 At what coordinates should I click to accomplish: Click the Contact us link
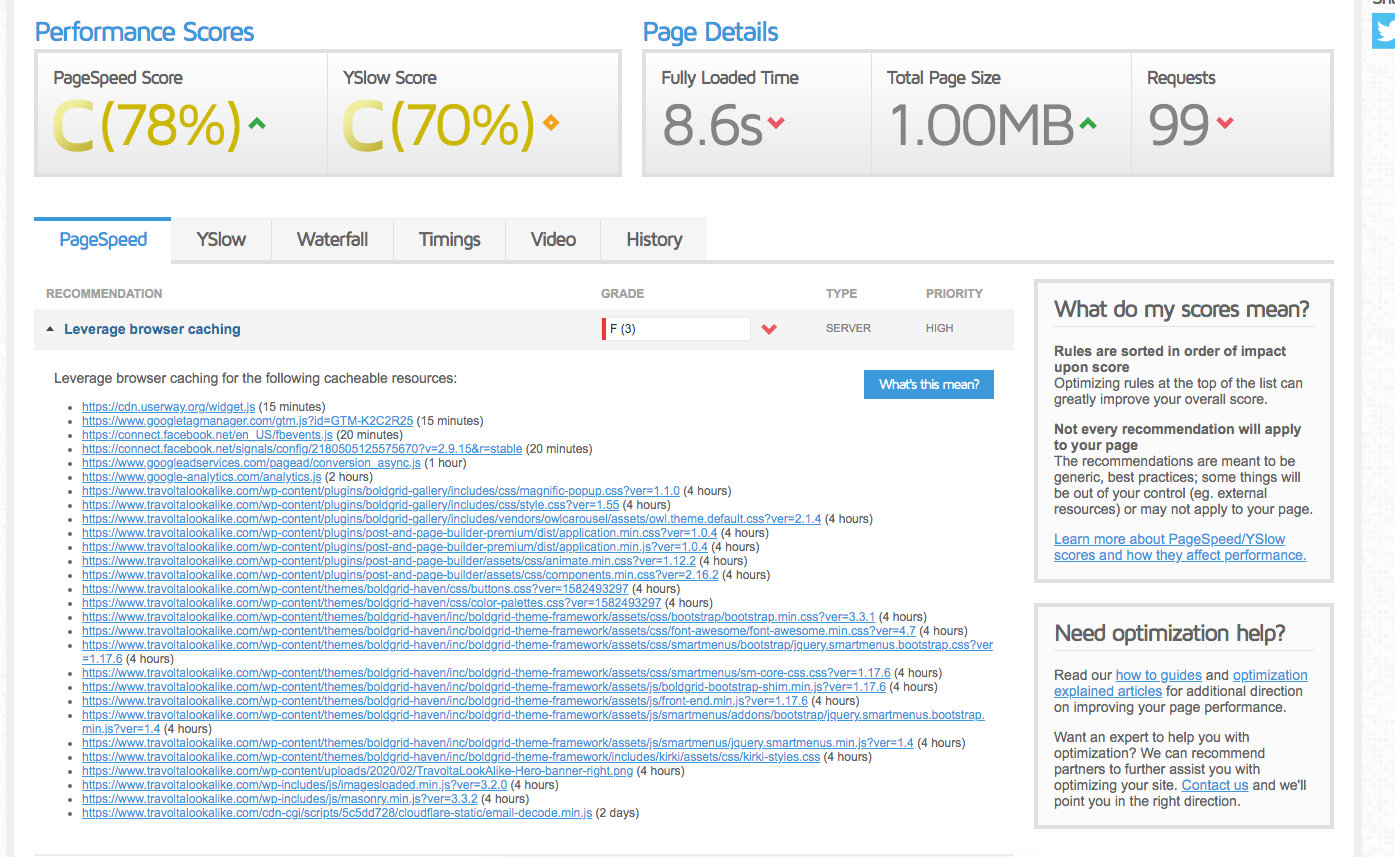point(1214,784)
